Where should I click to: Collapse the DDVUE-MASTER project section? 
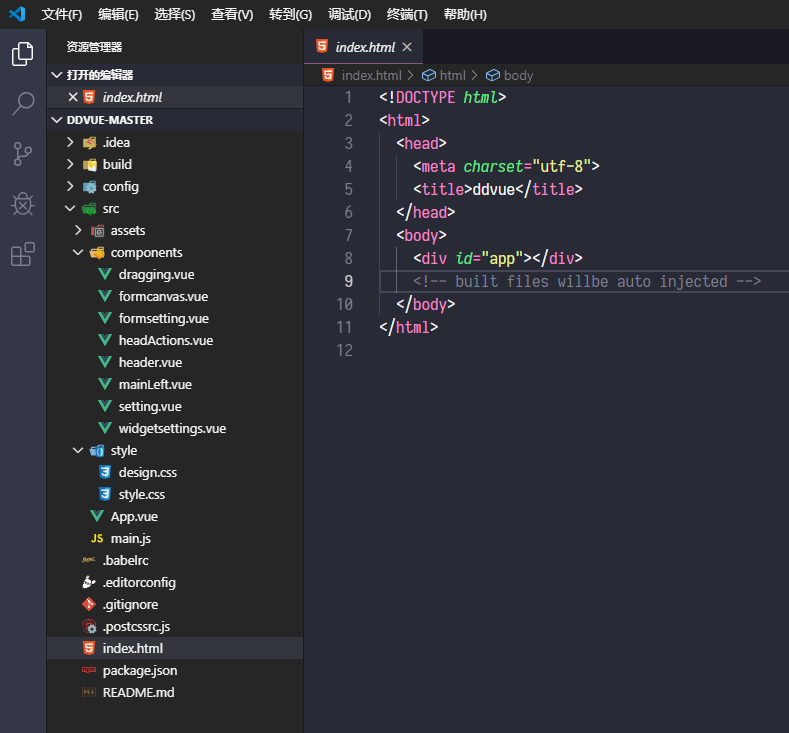pyautogui.click(x=57, y=120)
